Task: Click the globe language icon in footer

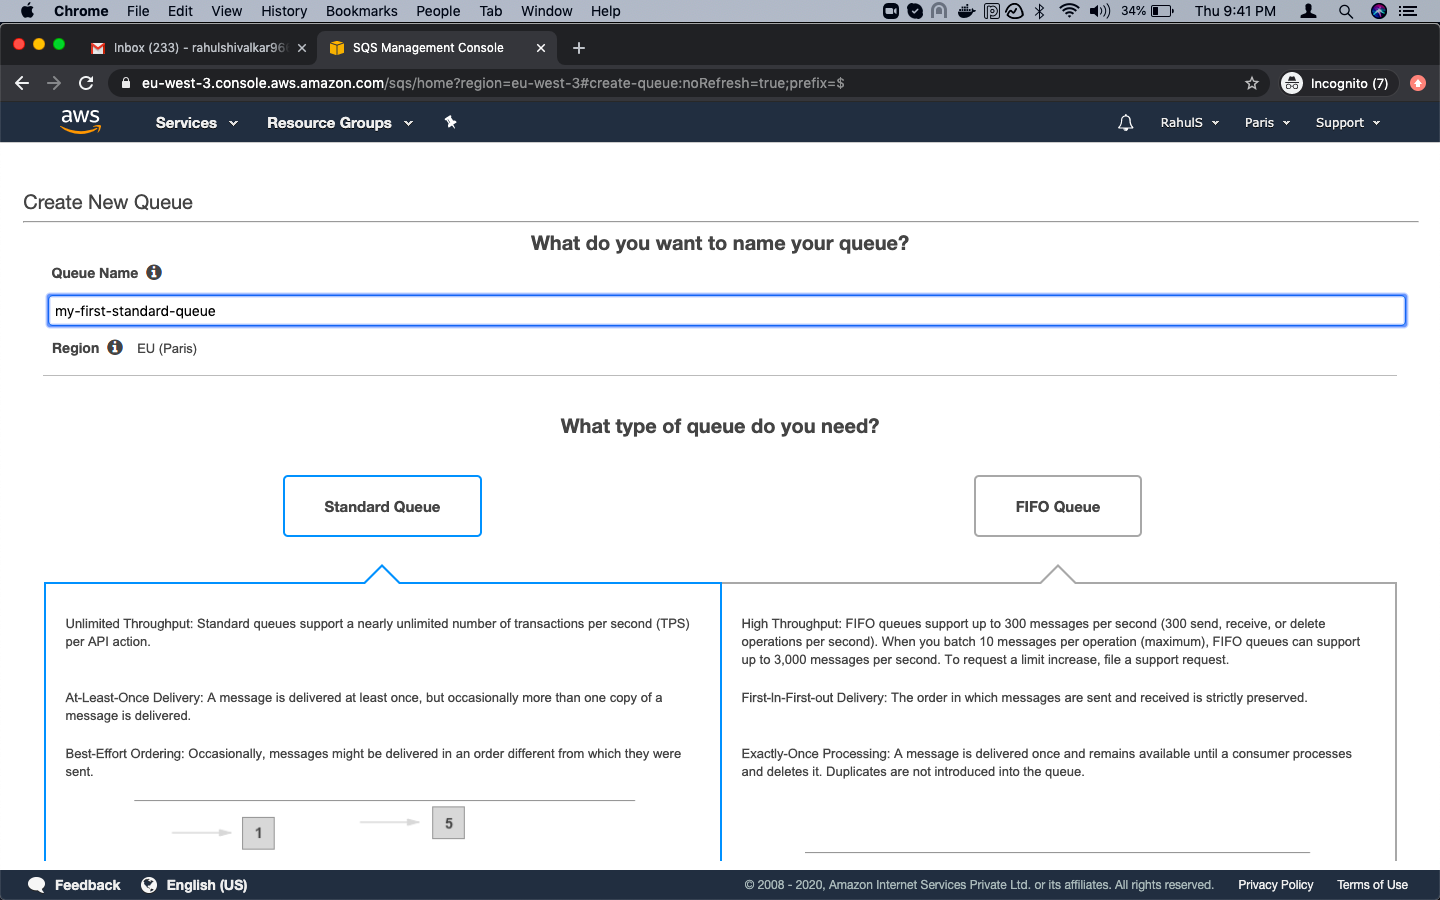Action: (x=149, y=885)
